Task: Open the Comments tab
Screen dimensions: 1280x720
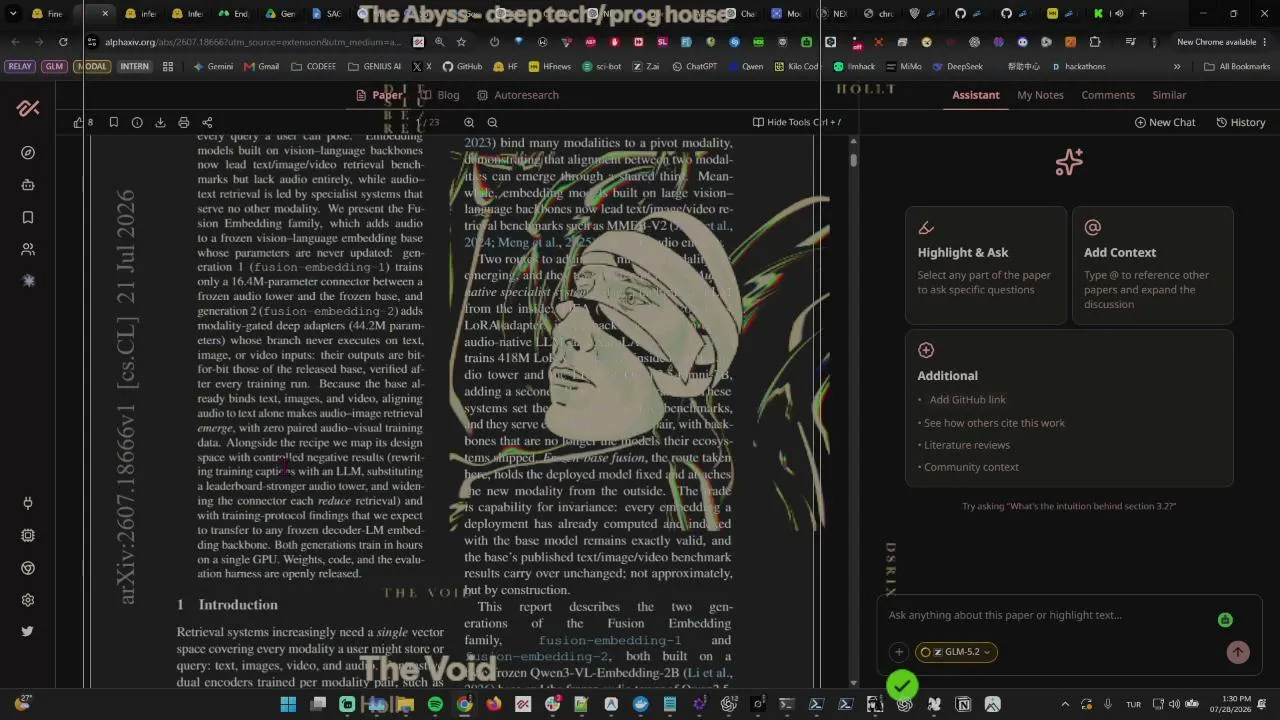Action: pos(1108,95)
